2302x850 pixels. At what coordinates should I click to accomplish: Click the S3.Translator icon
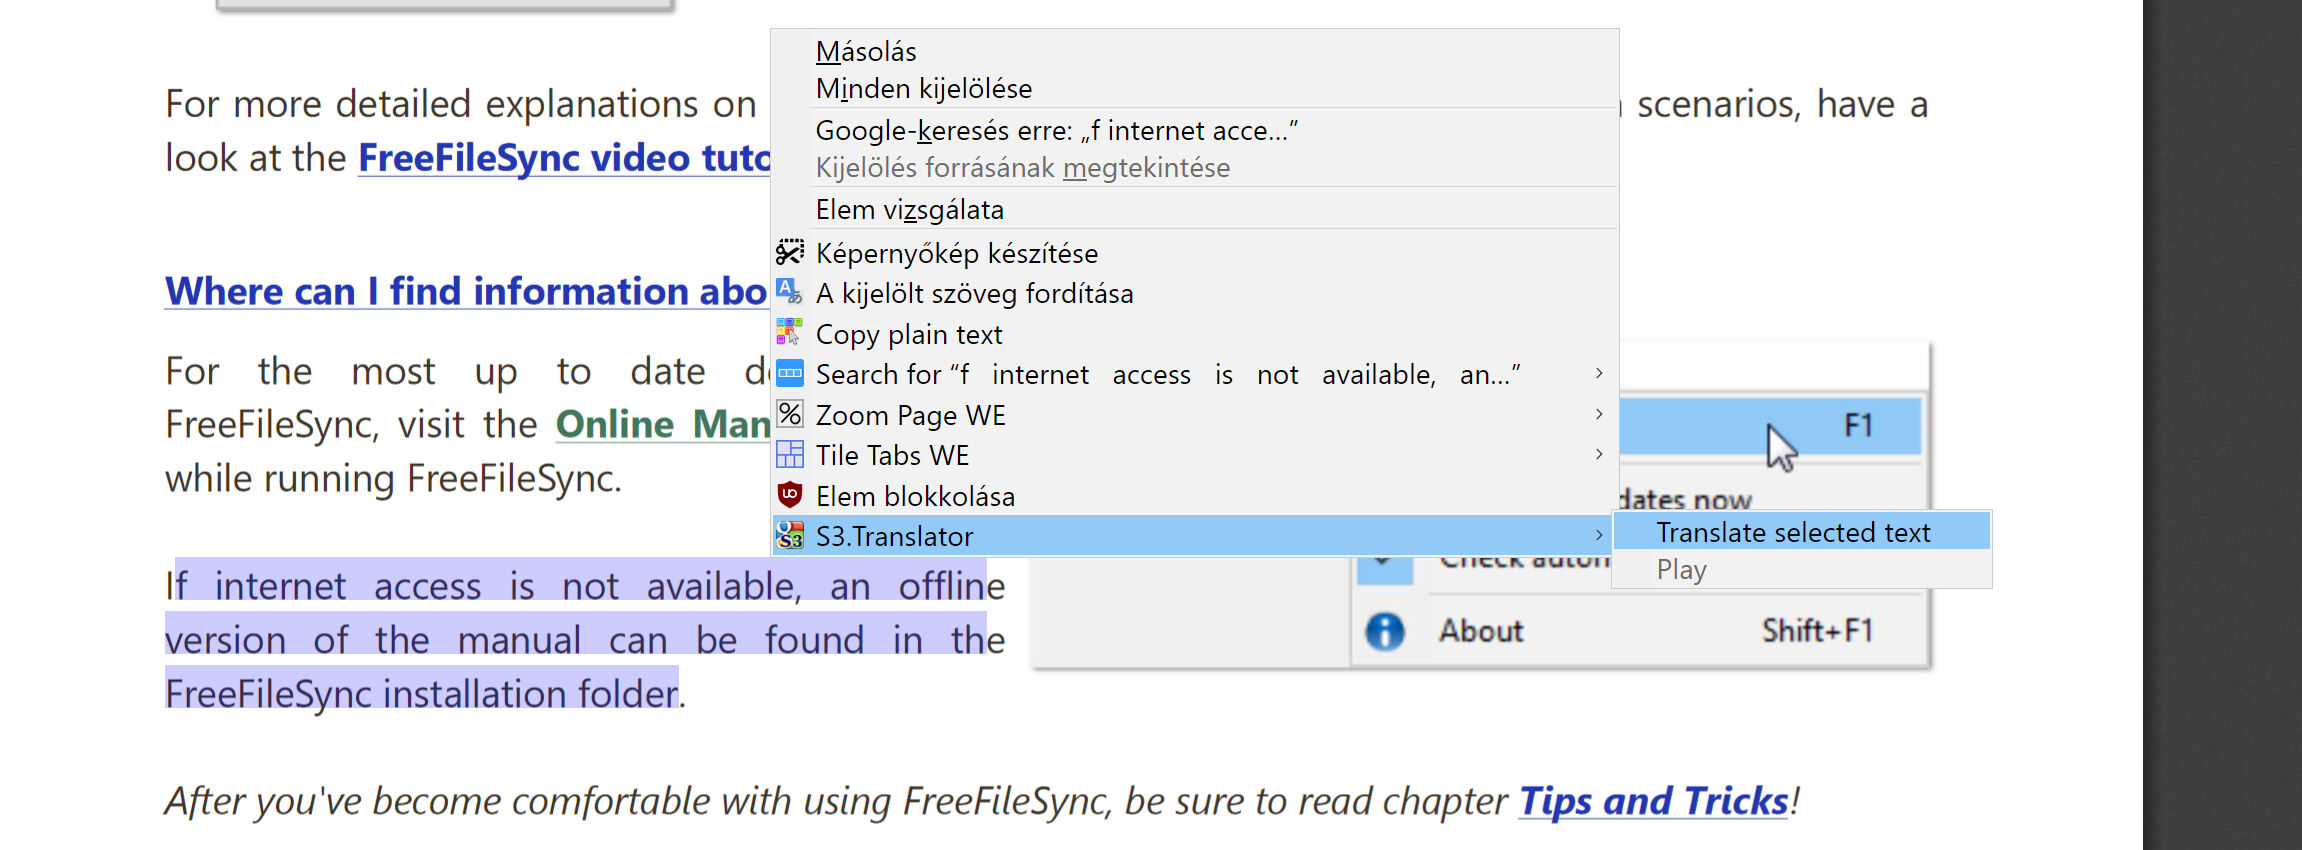pyautogui.click(x=790, y=536)
